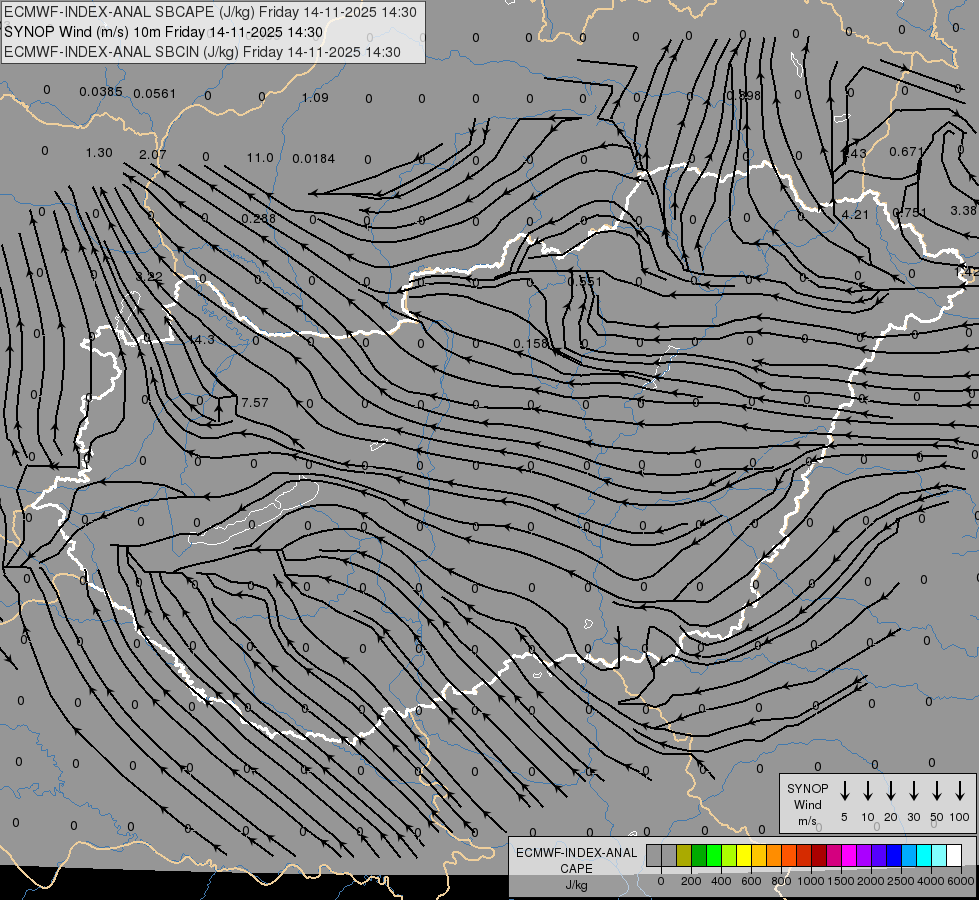Viewport: 979px width, 900px height.
Task: Click the J/kg unit in color legend
Action: click(576, 885)
